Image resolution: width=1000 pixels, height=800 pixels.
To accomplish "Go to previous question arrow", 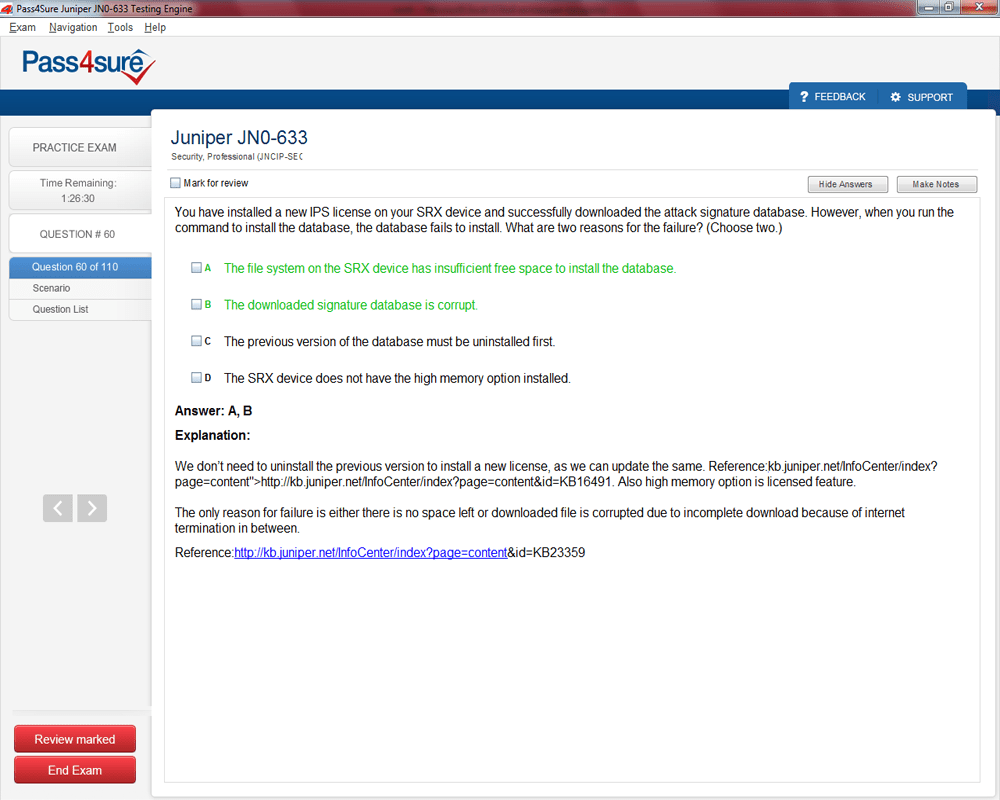I will coord(57,508).
